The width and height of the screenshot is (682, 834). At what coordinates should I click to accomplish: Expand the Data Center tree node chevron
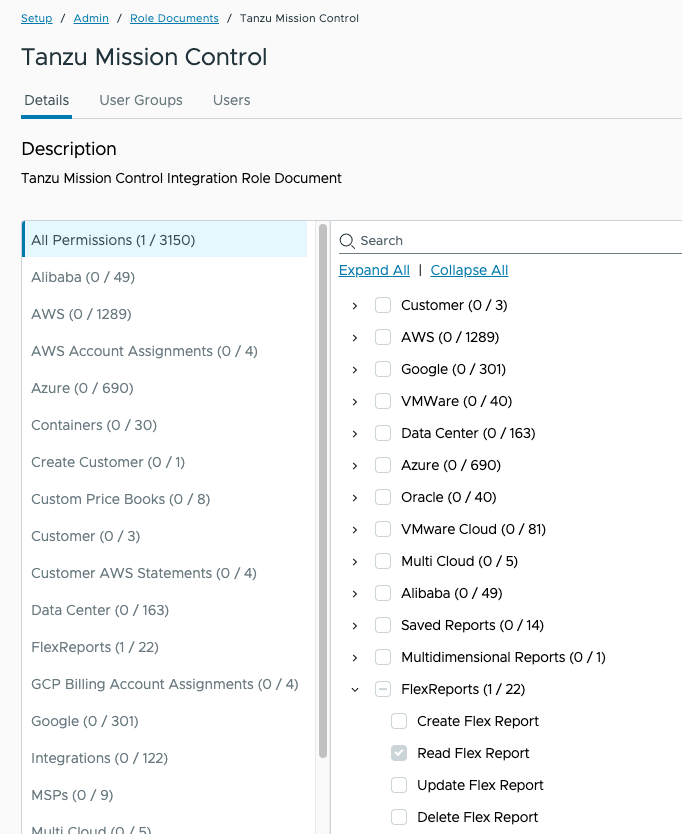tap(355, 433)
